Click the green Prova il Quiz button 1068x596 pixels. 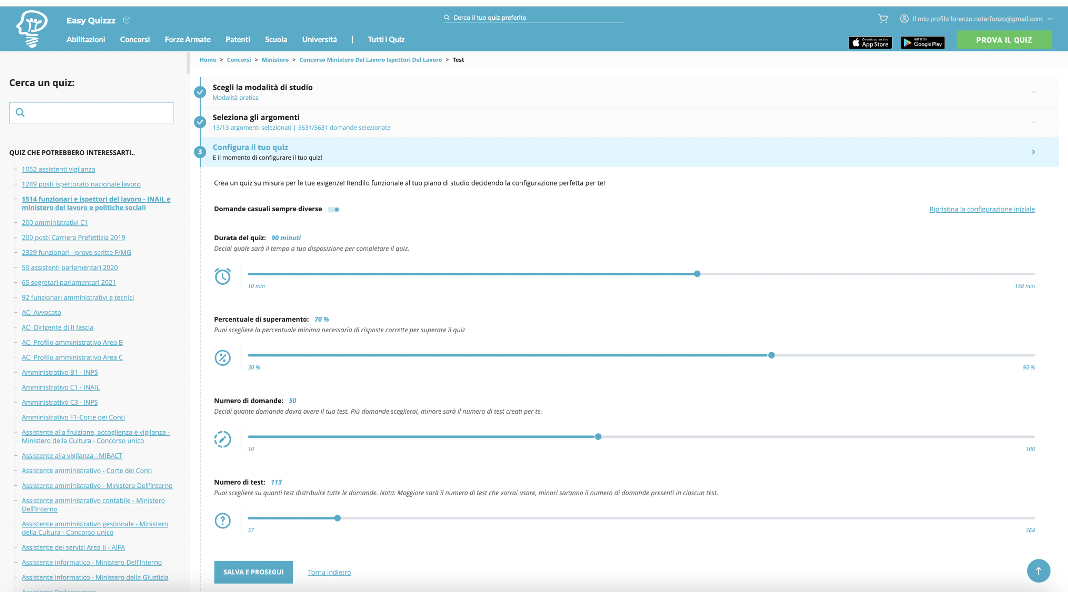click(x=1003, y=40)
